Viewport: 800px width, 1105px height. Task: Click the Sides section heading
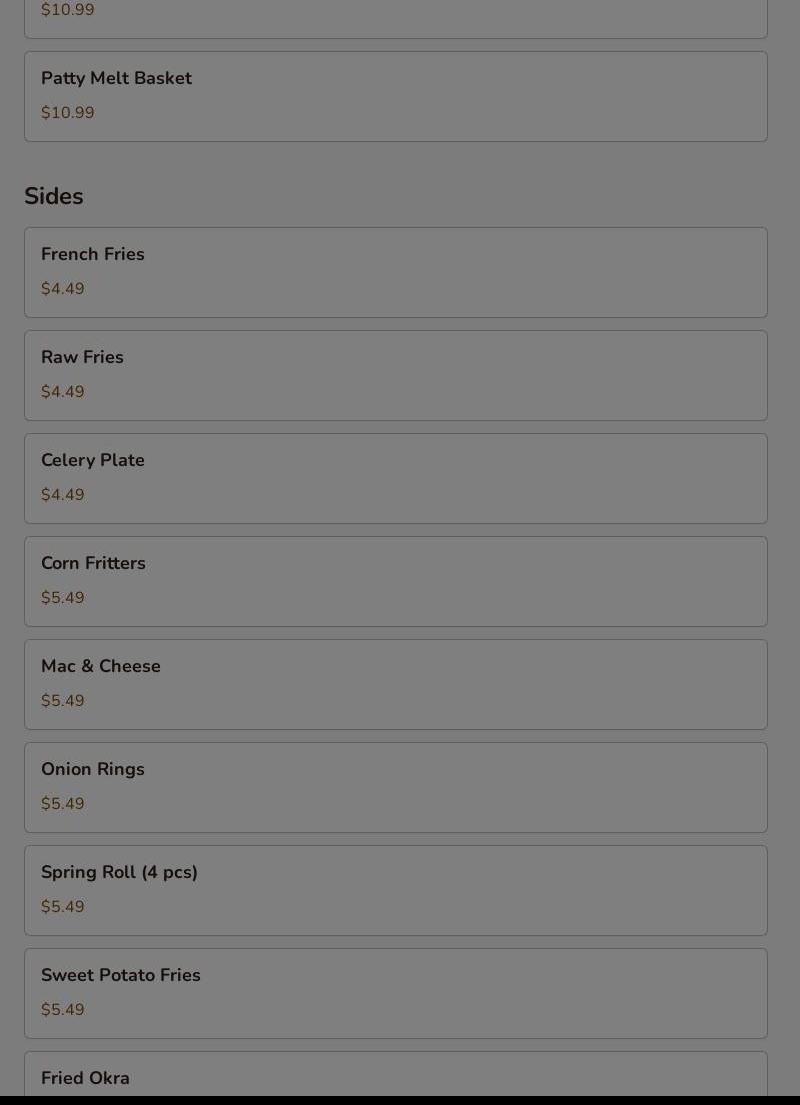pyautogui.click(x=54, y=196)
